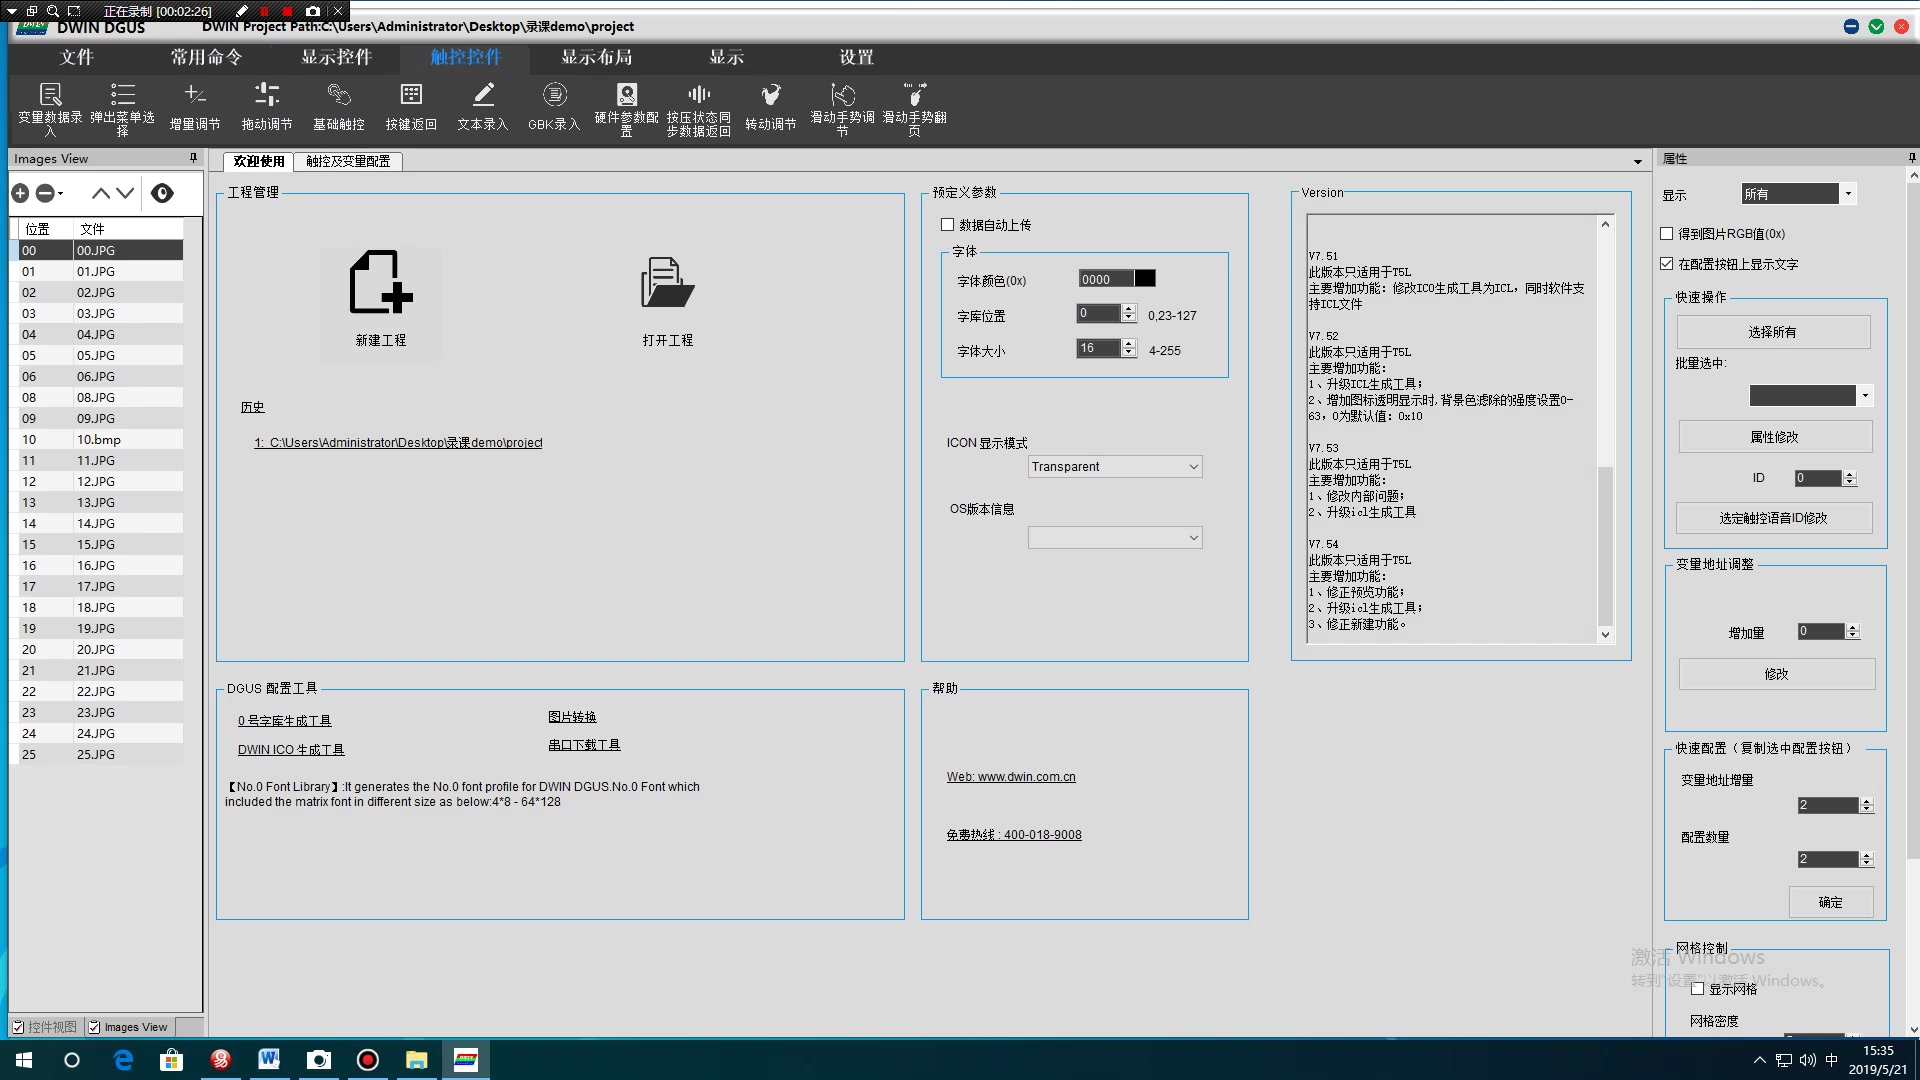Switch to 触控及变量配置 tab
The height and width of the screenshot is (1080, 1920).
[348, 161]
